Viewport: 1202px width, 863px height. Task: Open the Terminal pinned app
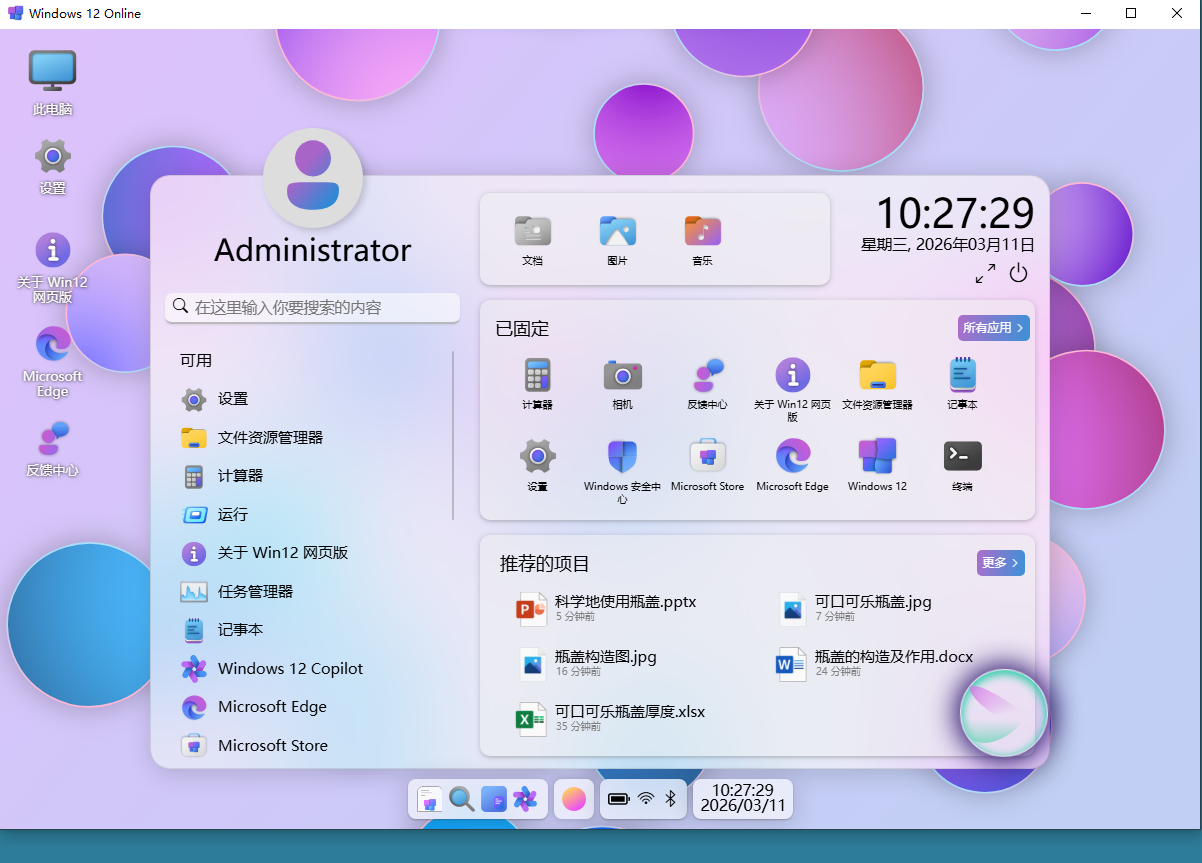point(962,457)
